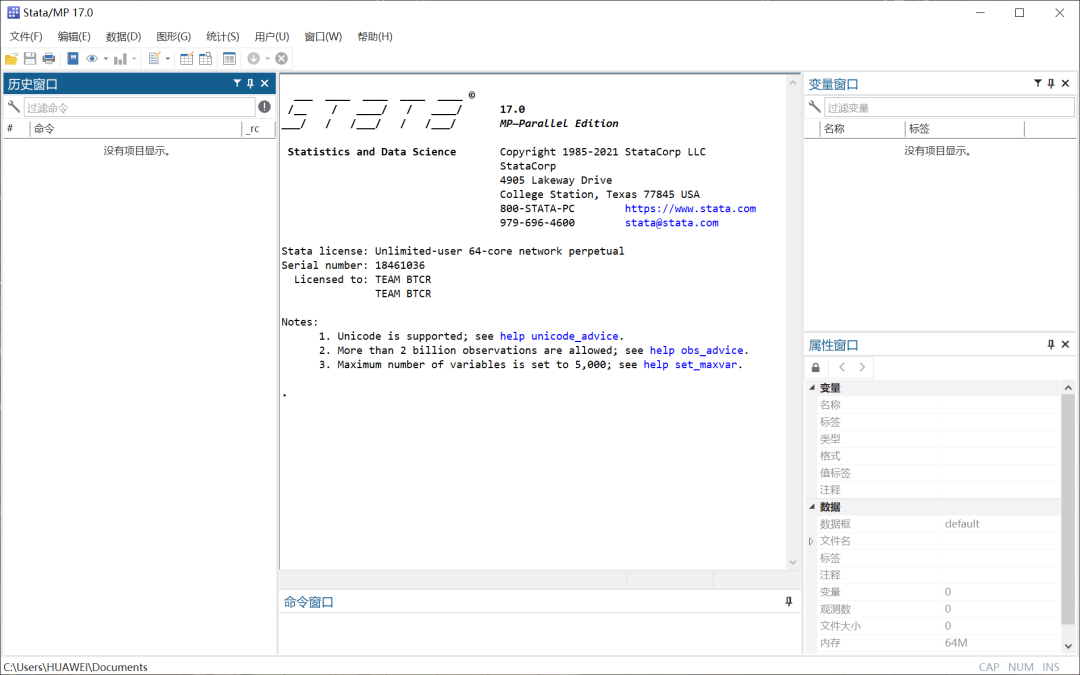The height and width of the screenshot is (675, 1080).
Task: Click the previous variable arrow in 属性窗口
Action: click(x=842, y=367)
